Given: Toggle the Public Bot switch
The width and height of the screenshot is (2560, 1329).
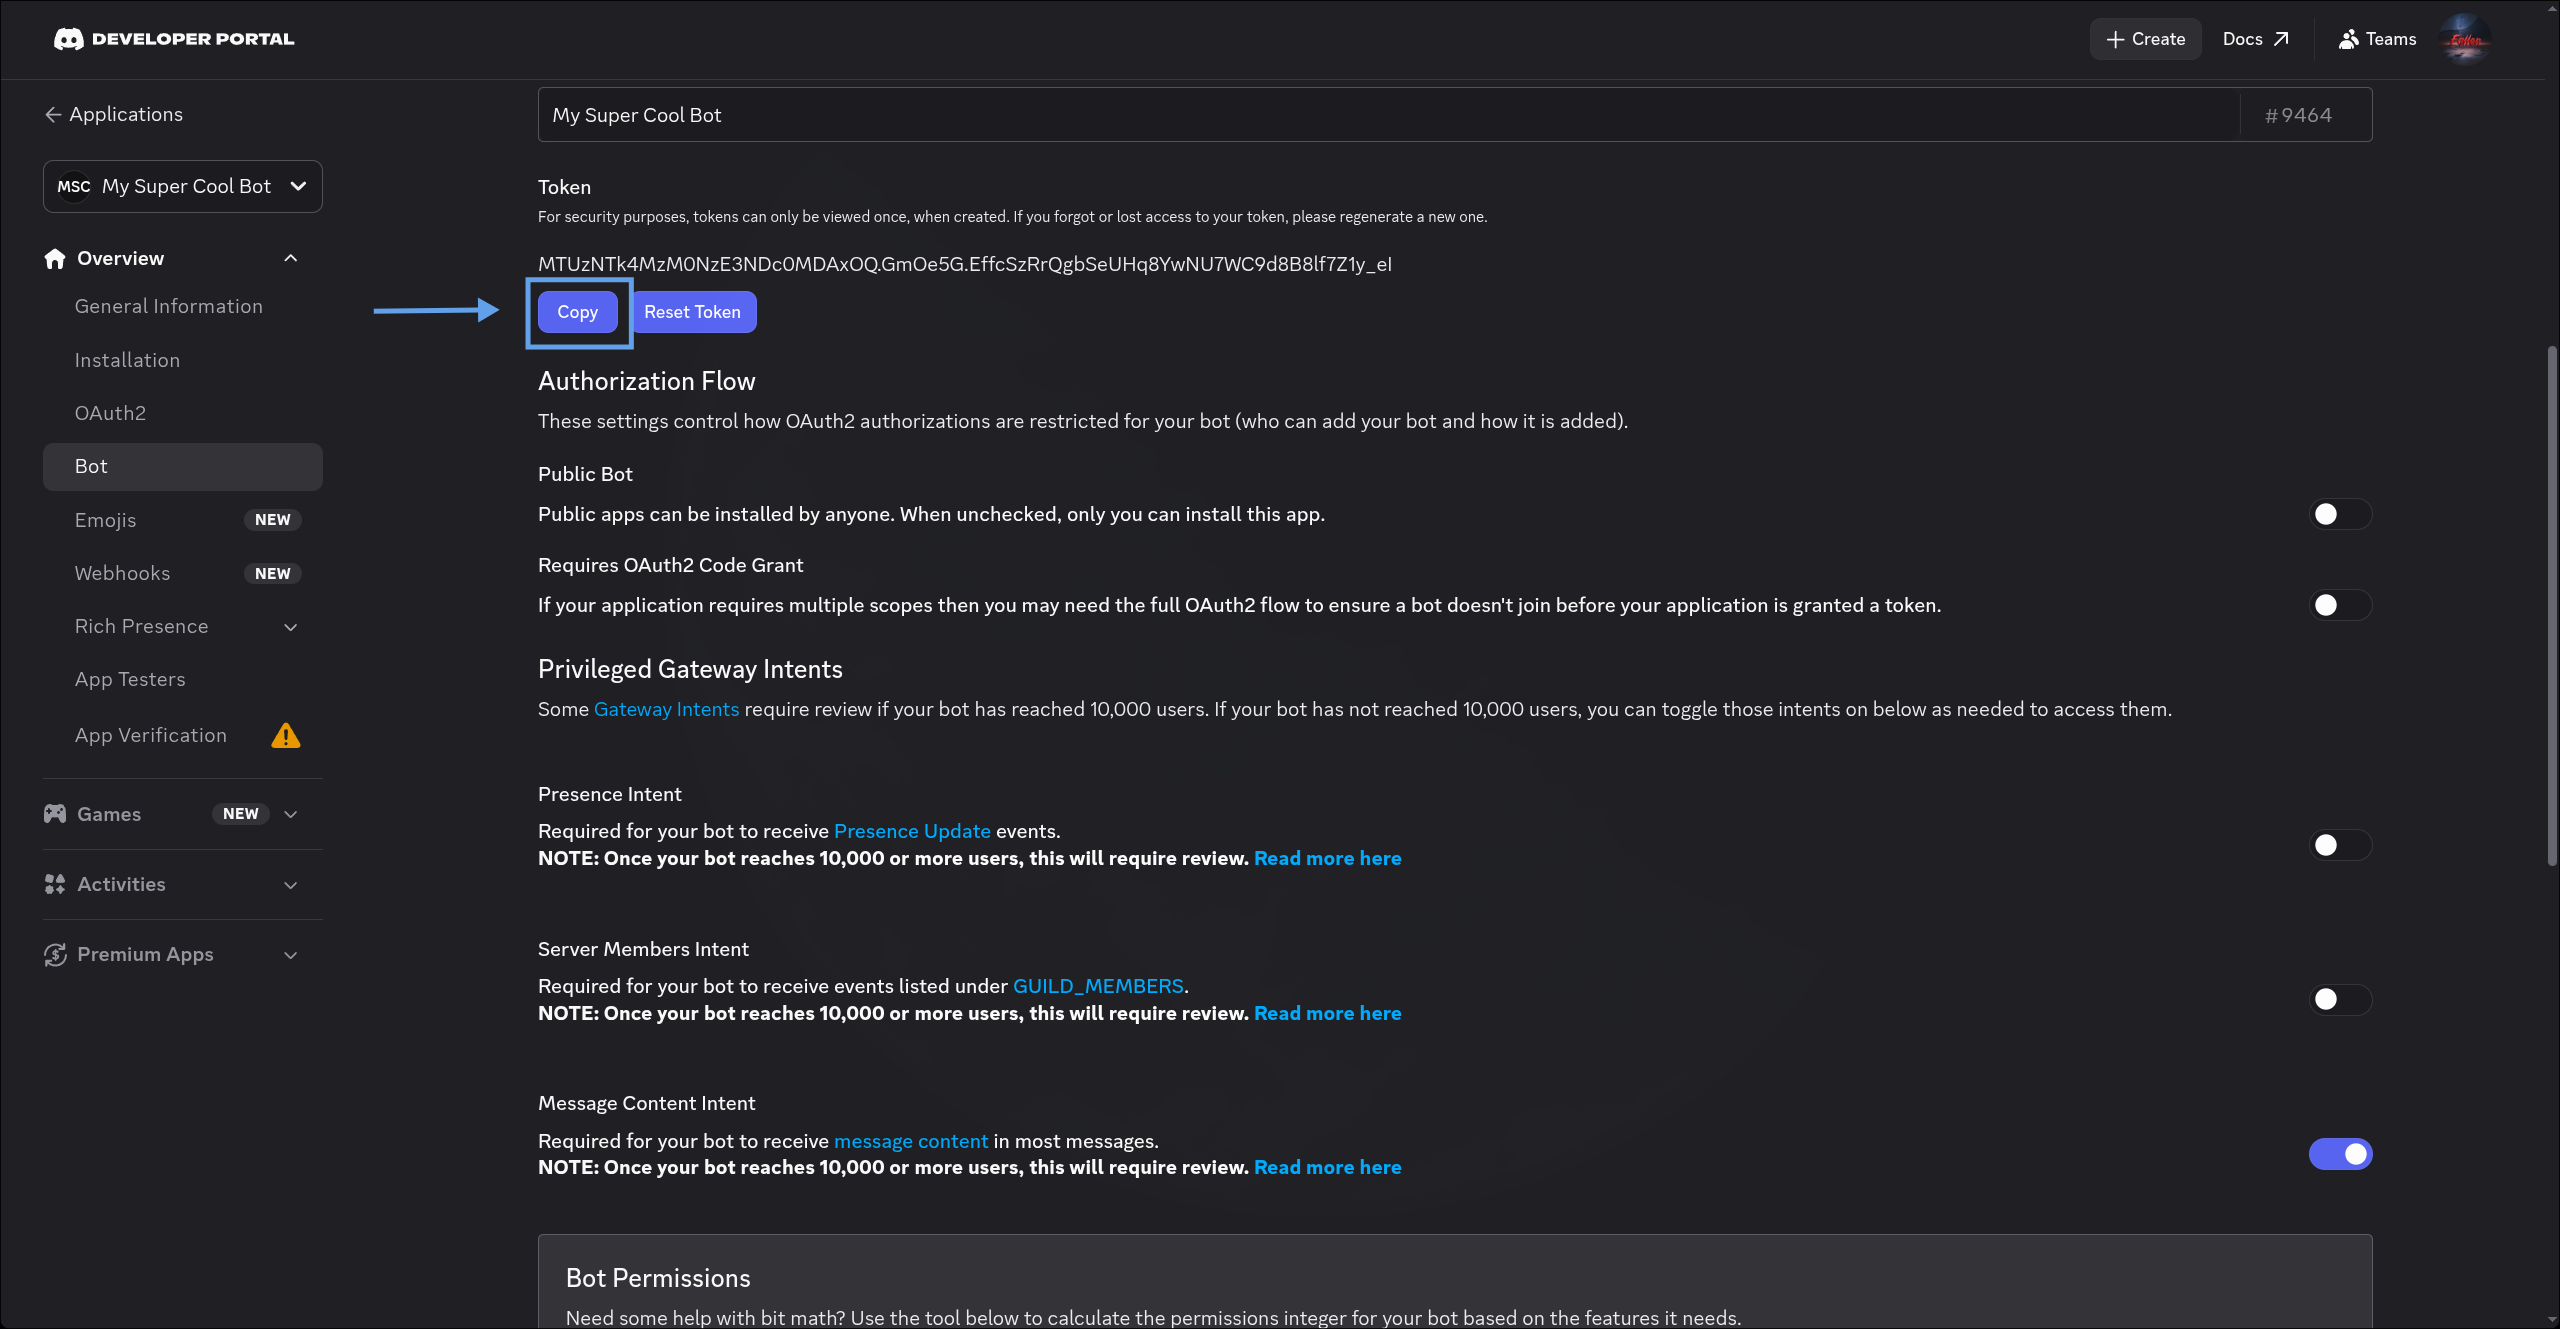Looking at the screenshot, I should point(2340,514).
